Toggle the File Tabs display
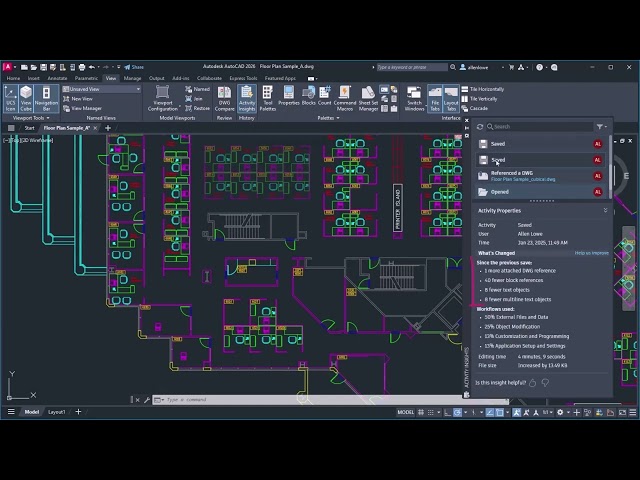Image resolution: width=640 pixels, height=480 pixels. (435, 98)
